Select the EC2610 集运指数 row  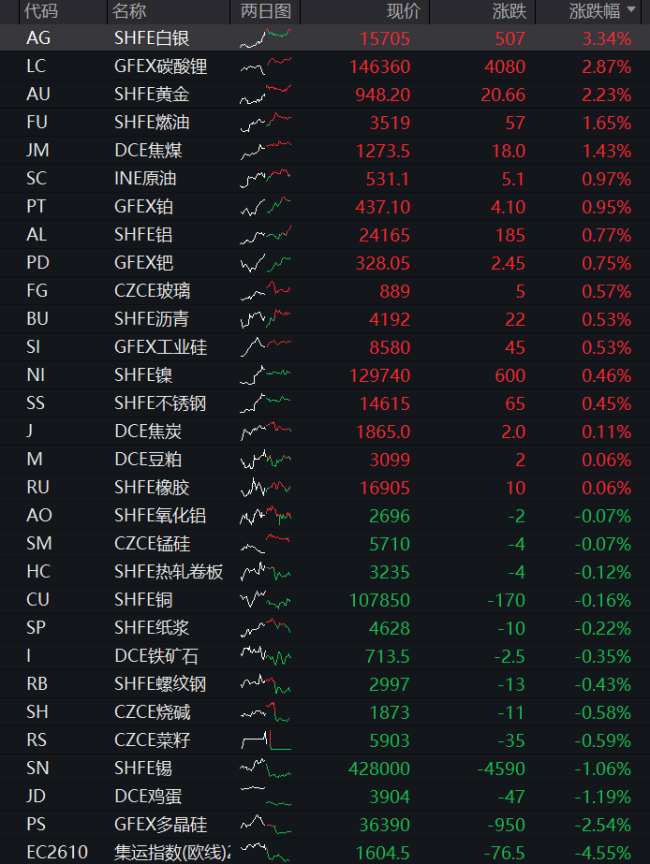click(325, 852)
